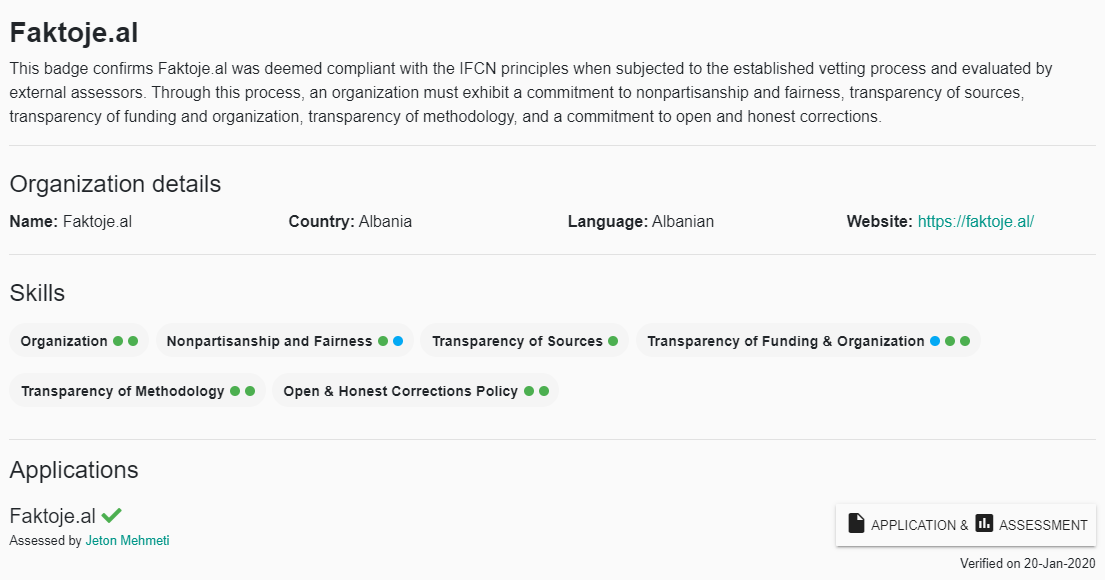1105x580 pixels.
Task: Select the Nonpartisanship and Fairness chip
Action: tap(285, 341)
